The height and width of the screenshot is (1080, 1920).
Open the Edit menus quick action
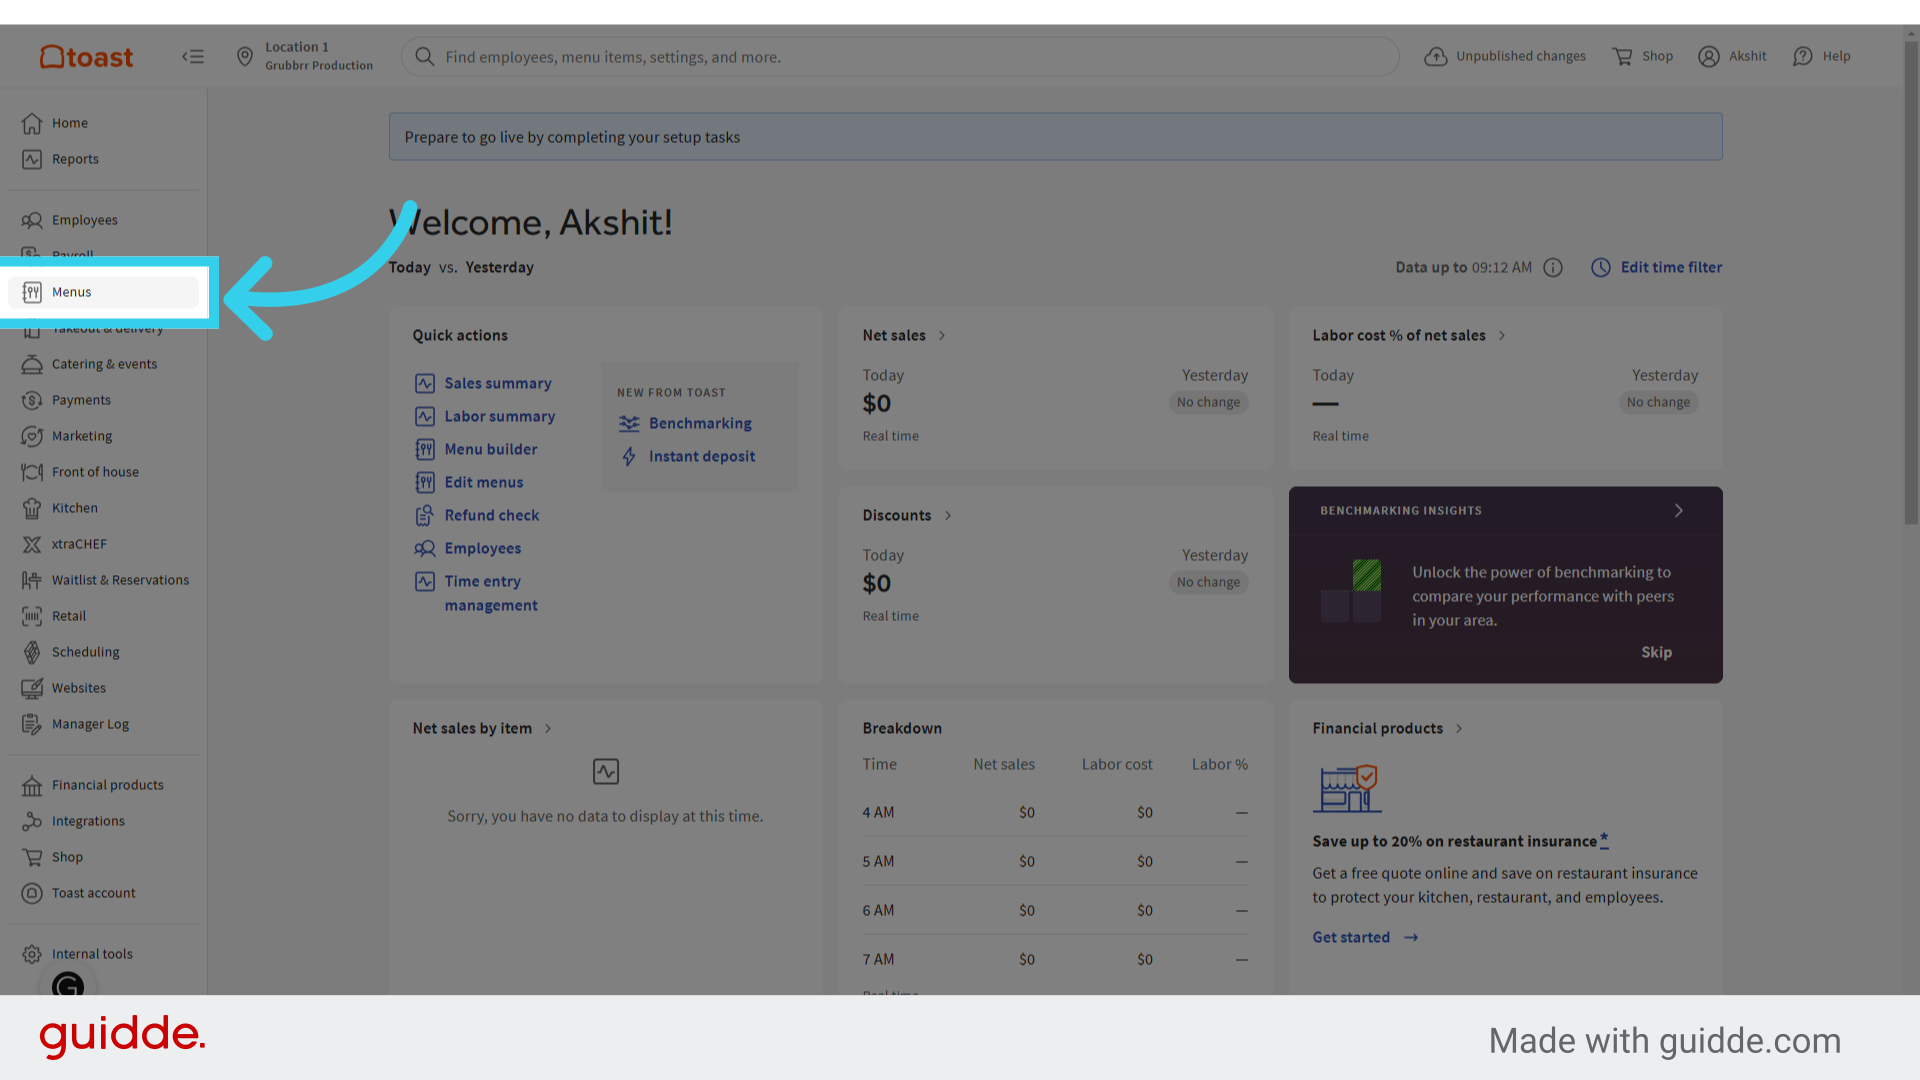[469, 482]
